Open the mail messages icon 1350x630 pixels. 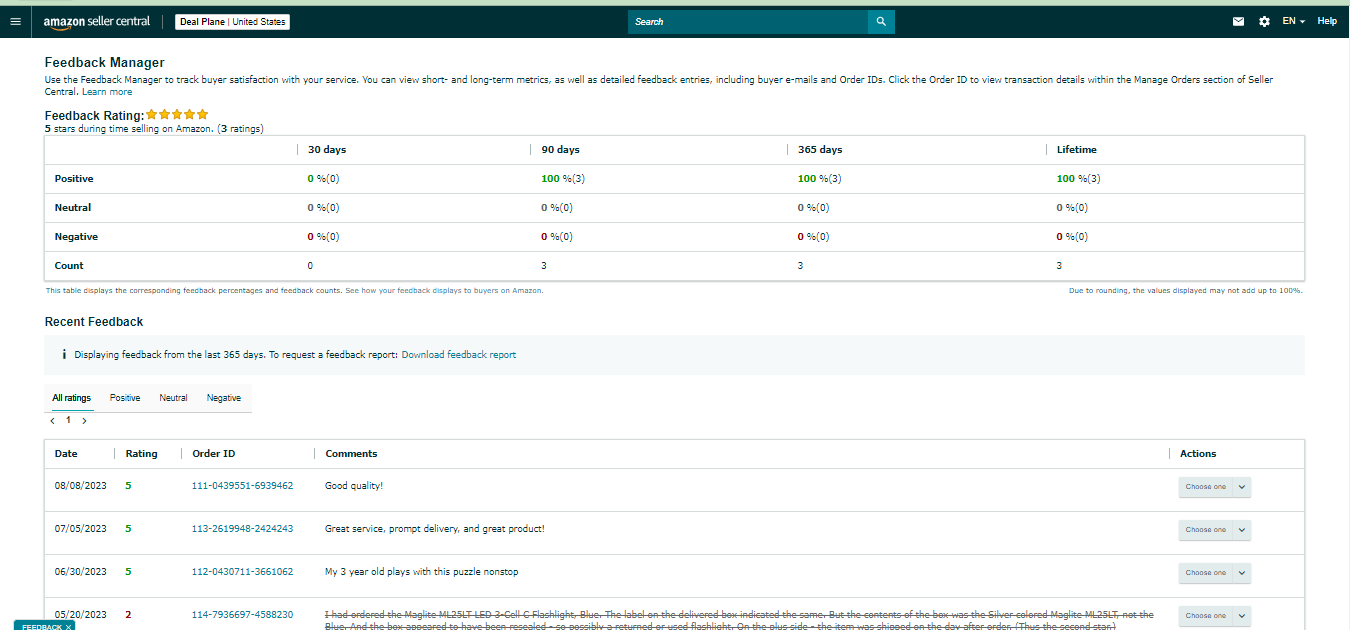(x=1238, y=21)
